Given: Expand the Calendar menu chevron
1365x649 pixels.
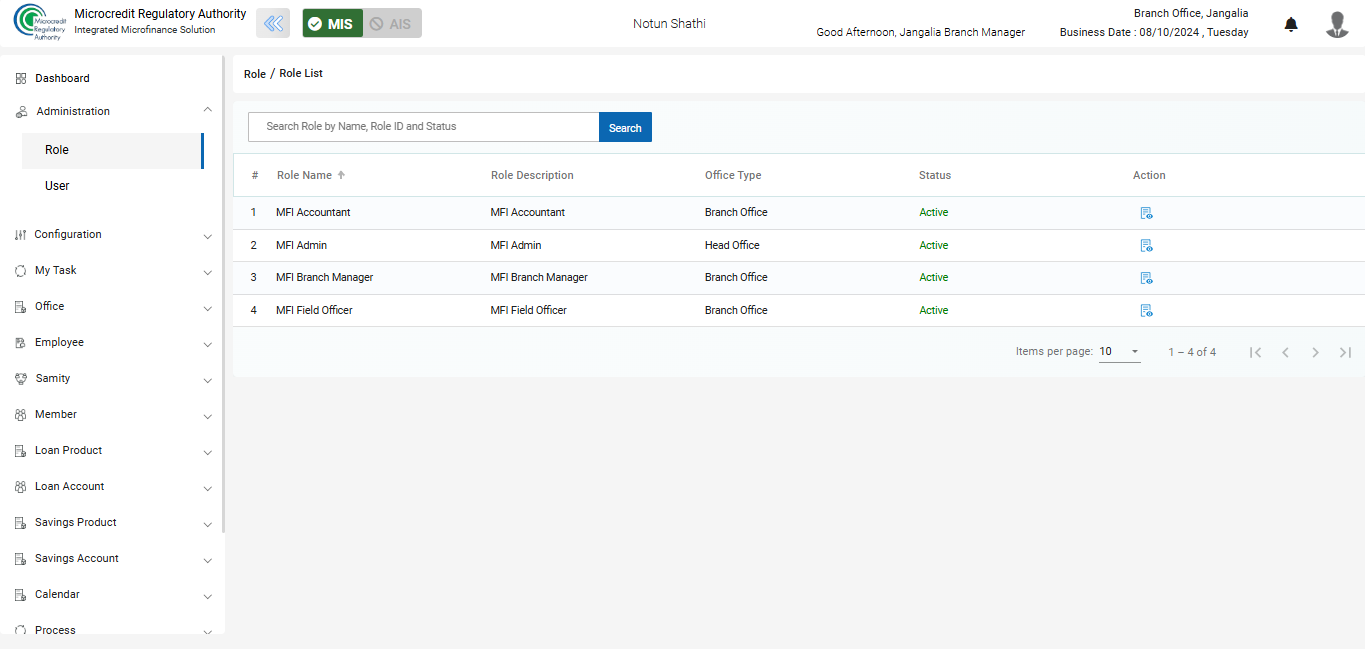Looking at the screenshot, I should pos(207,597).
